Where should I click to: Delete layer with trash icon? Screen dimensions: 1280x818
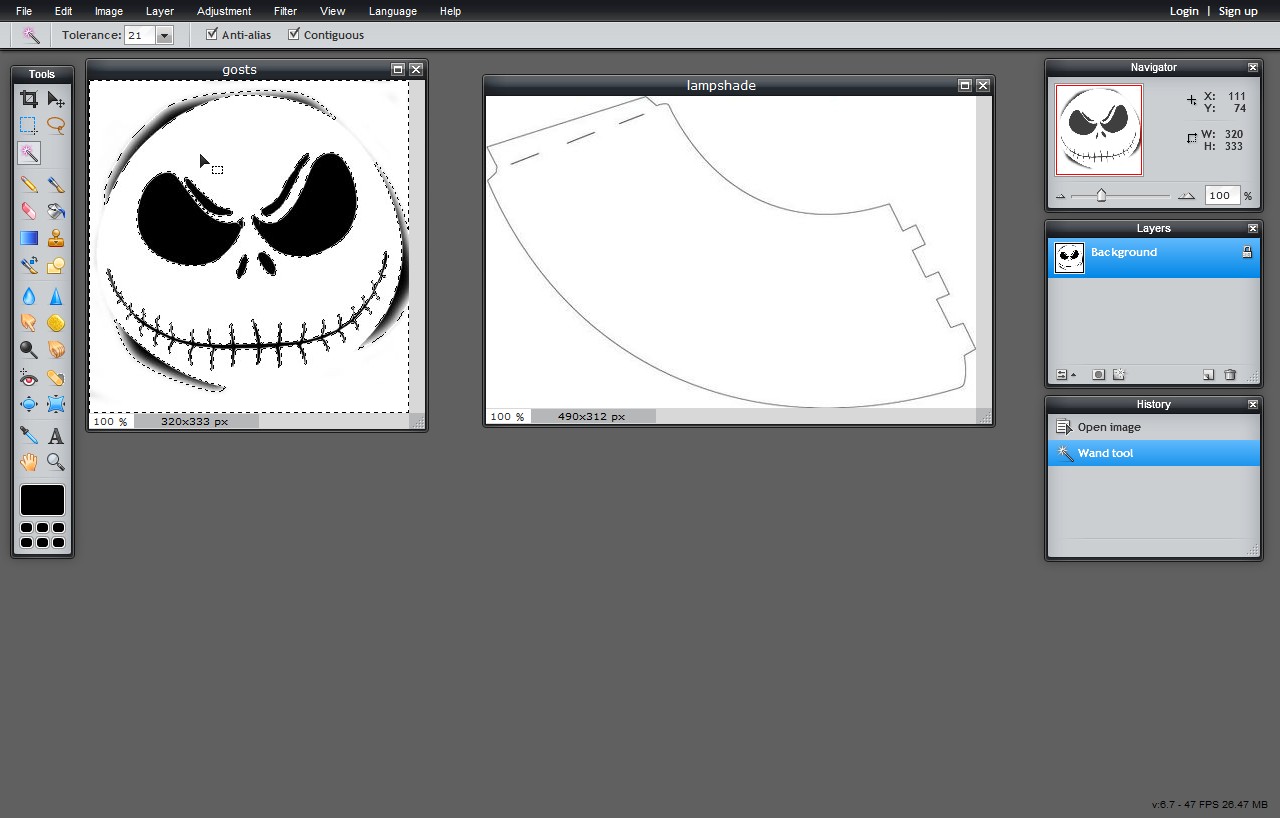pos(1230,375)
